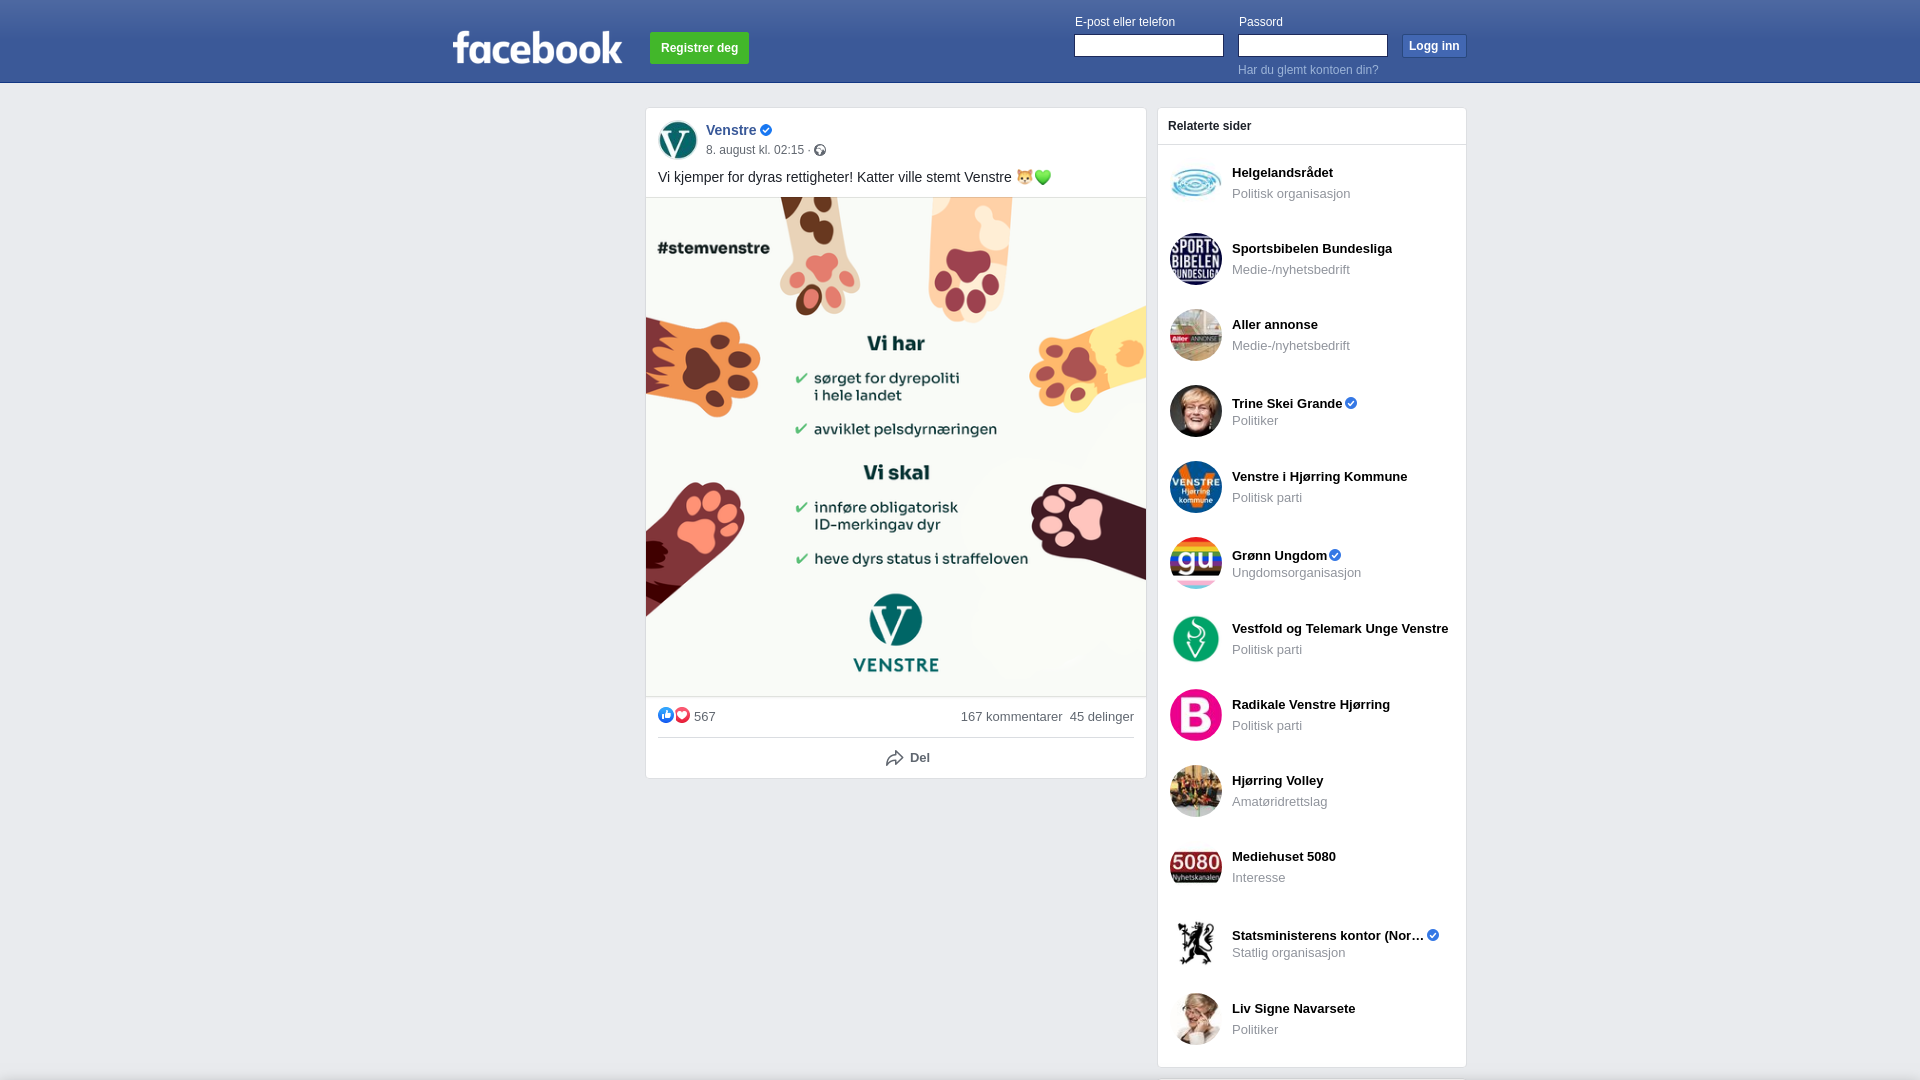Click Statsministerens kontor lion crest
Screen dimensions: 1920x1080
(x=1196, y=943)
